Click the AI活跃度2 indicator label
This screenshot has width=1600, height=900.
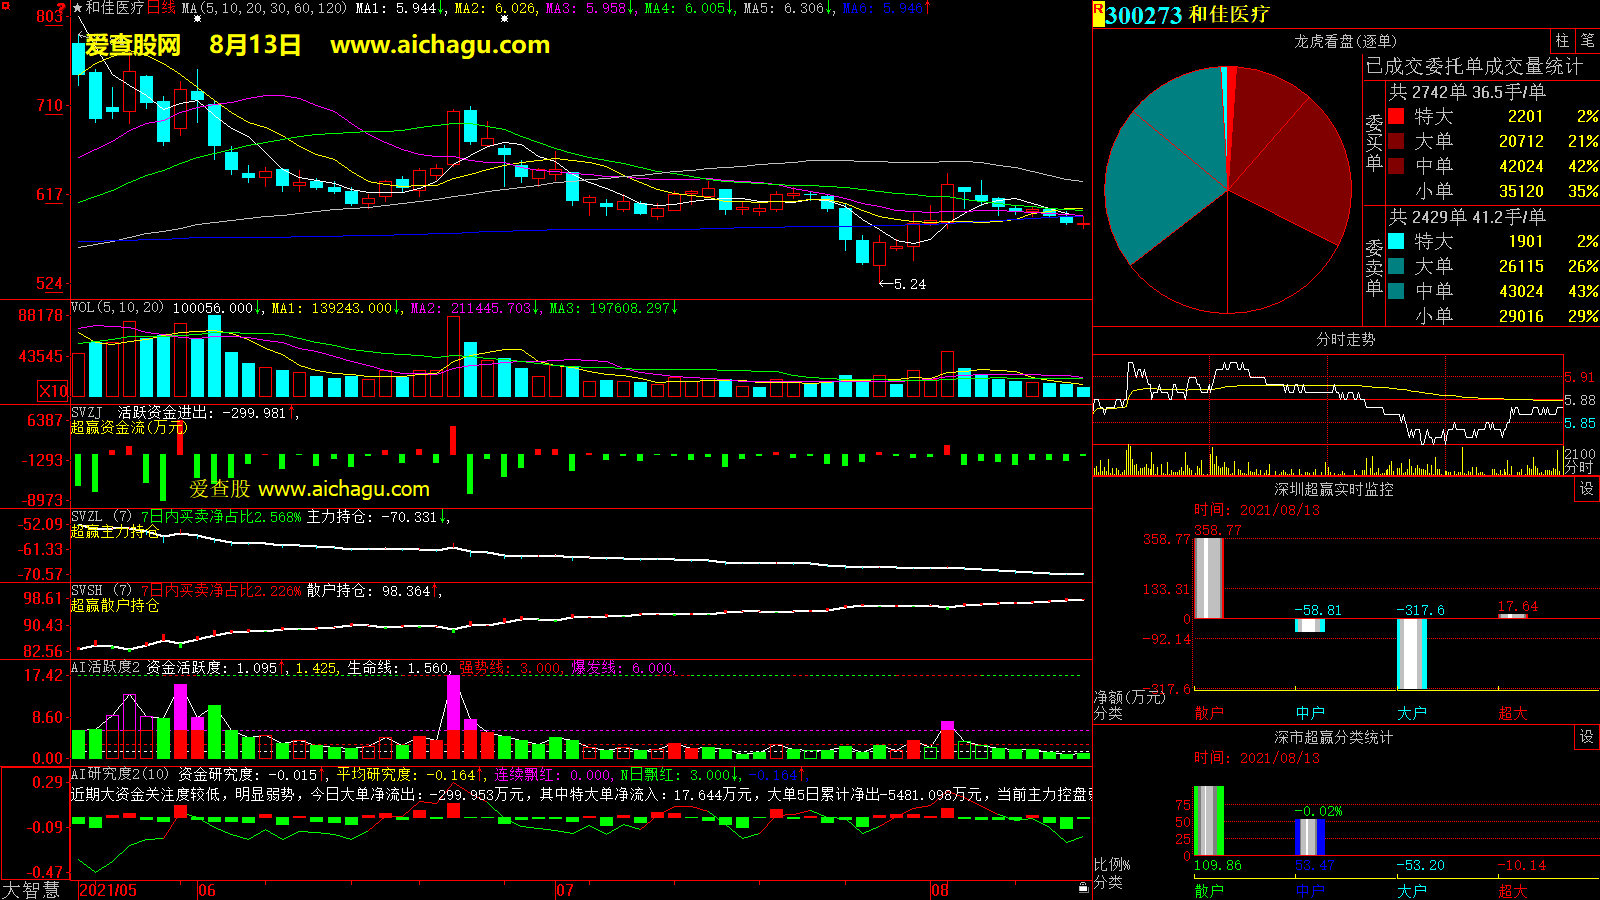coord(106,668)
